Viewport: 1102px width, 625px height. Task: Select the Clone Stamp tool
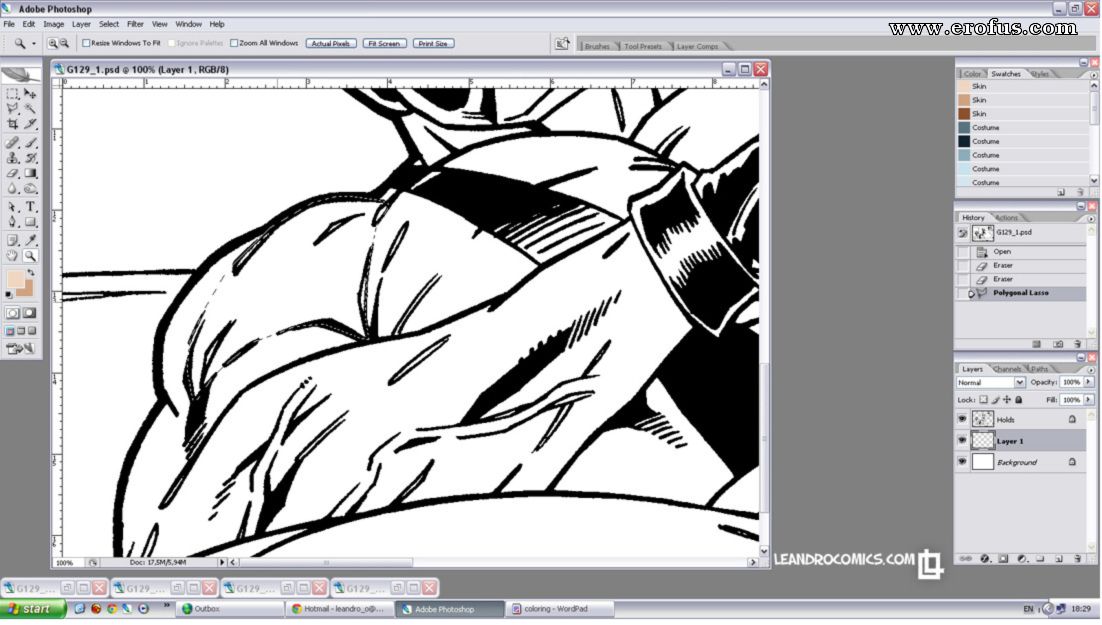12,158
